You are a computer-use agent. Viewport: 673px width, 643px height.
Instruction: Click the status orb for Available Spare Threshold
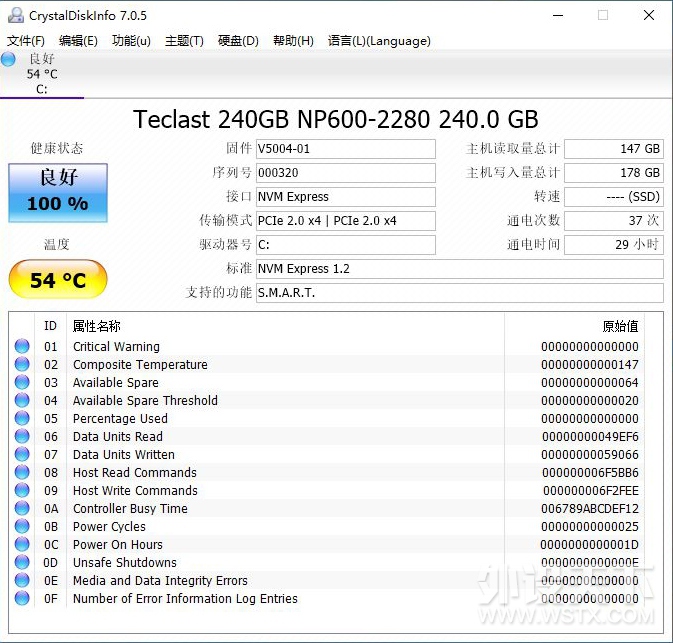22,400
